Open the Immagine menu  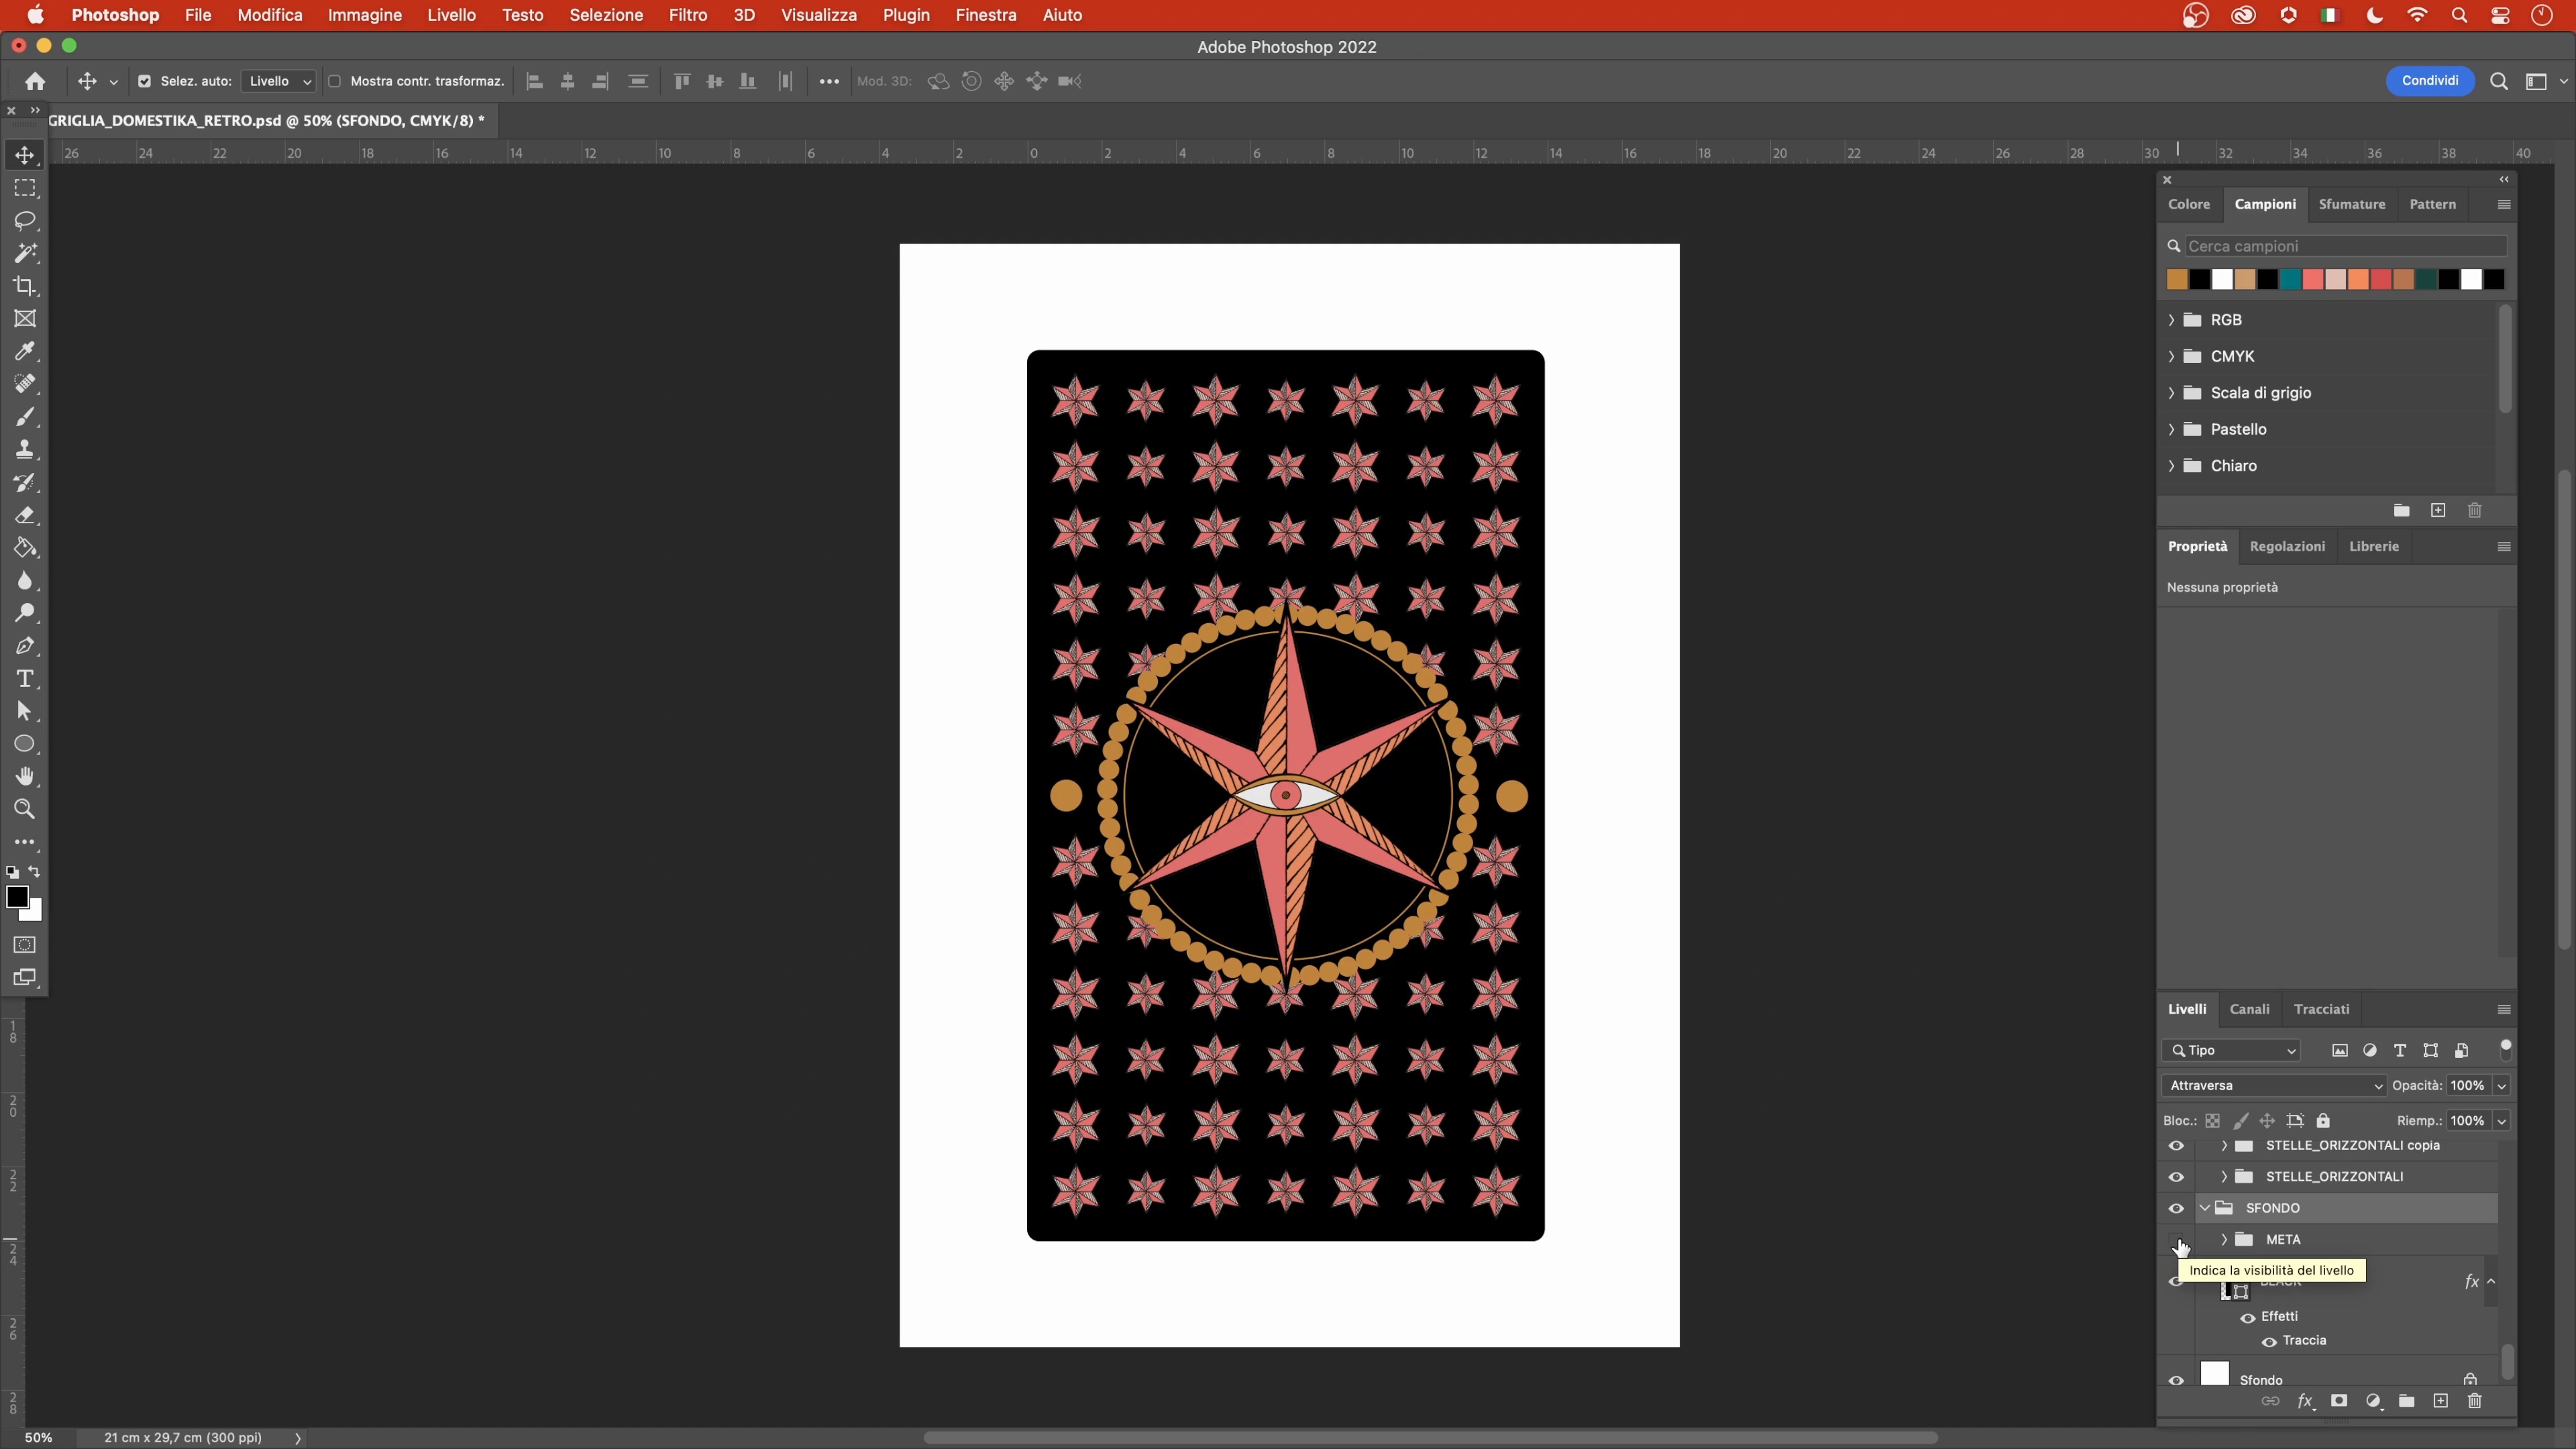pos(365,15)
